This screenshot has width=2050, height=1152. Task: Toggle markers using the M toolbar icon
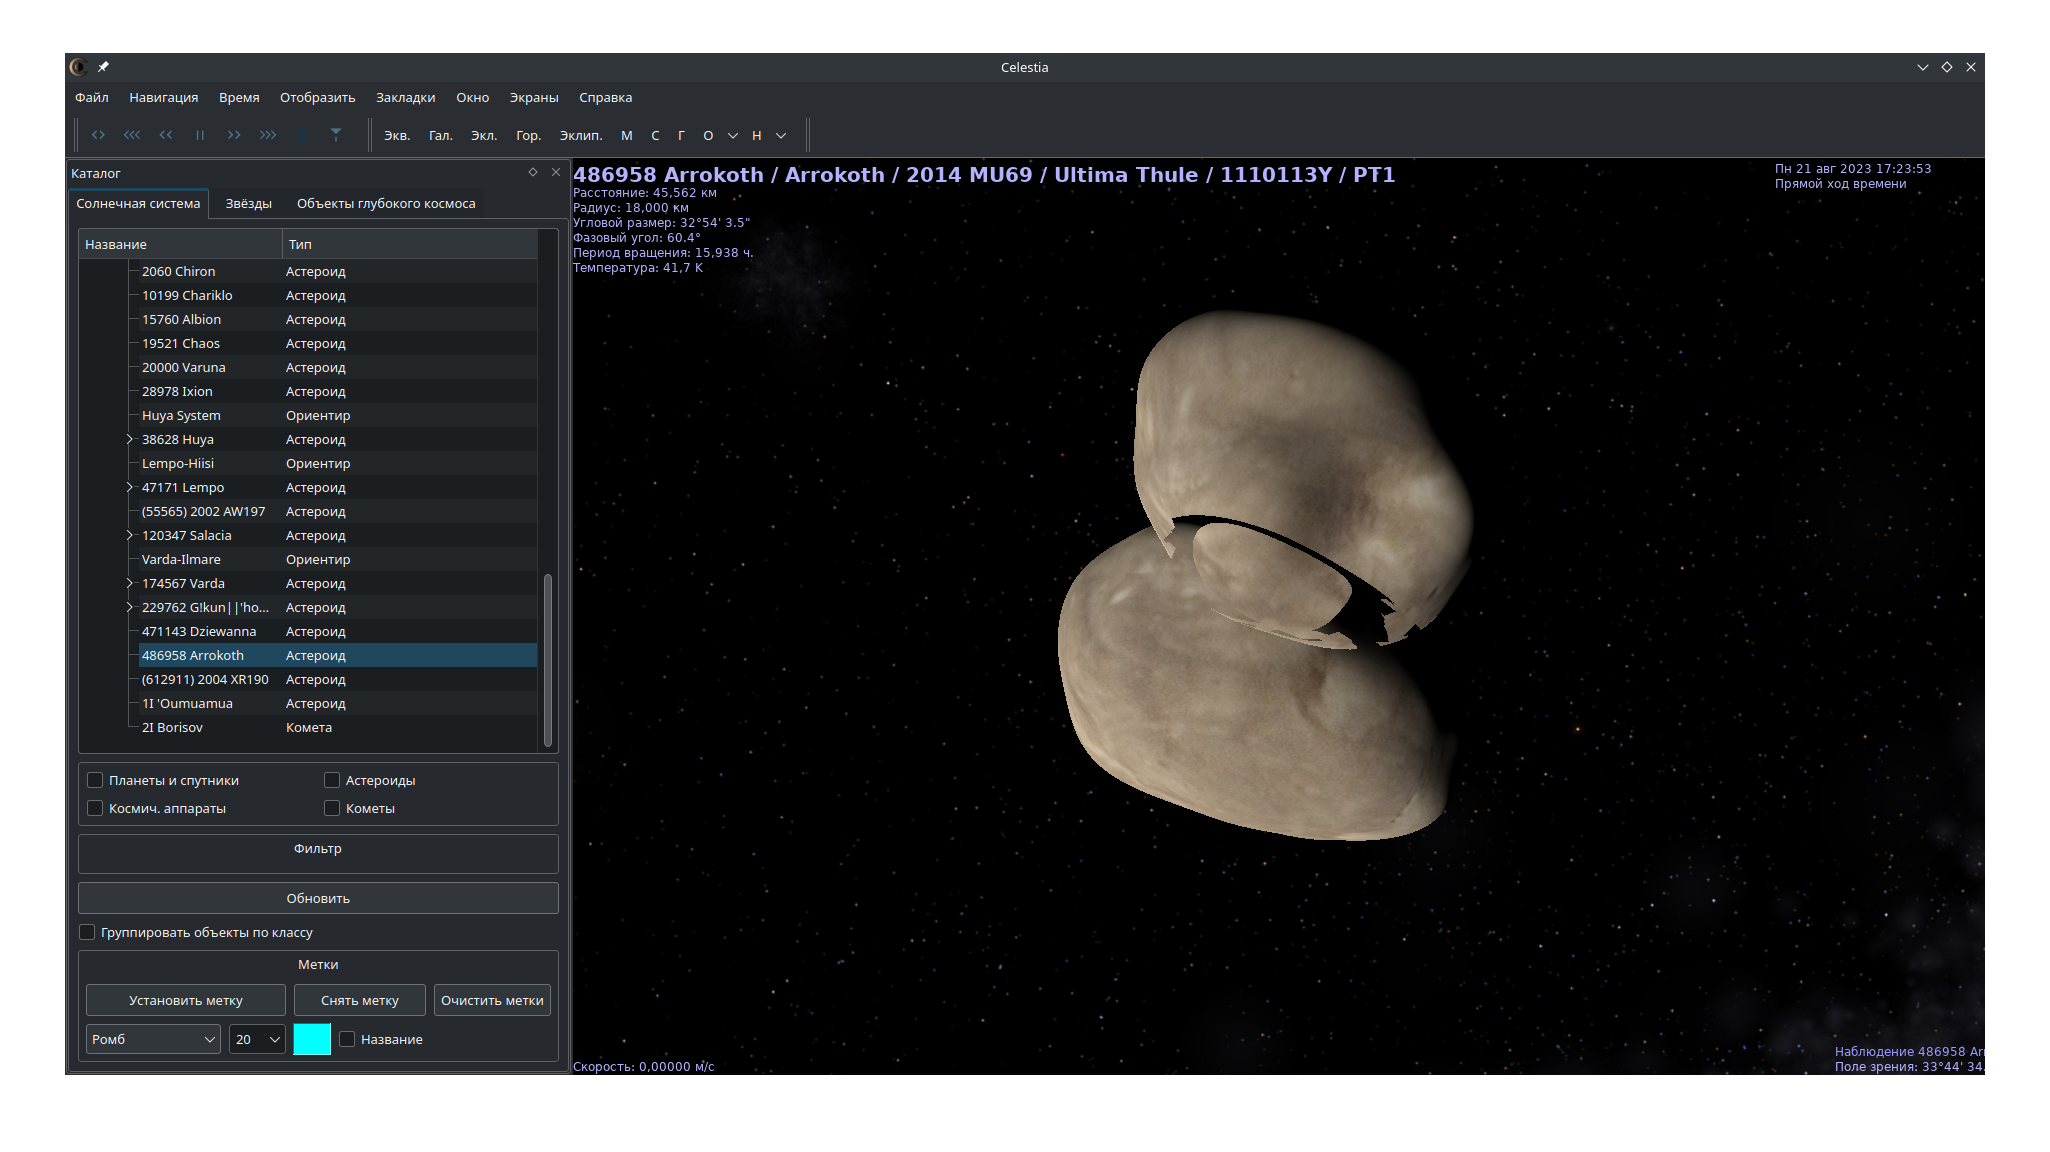(627, 135)
